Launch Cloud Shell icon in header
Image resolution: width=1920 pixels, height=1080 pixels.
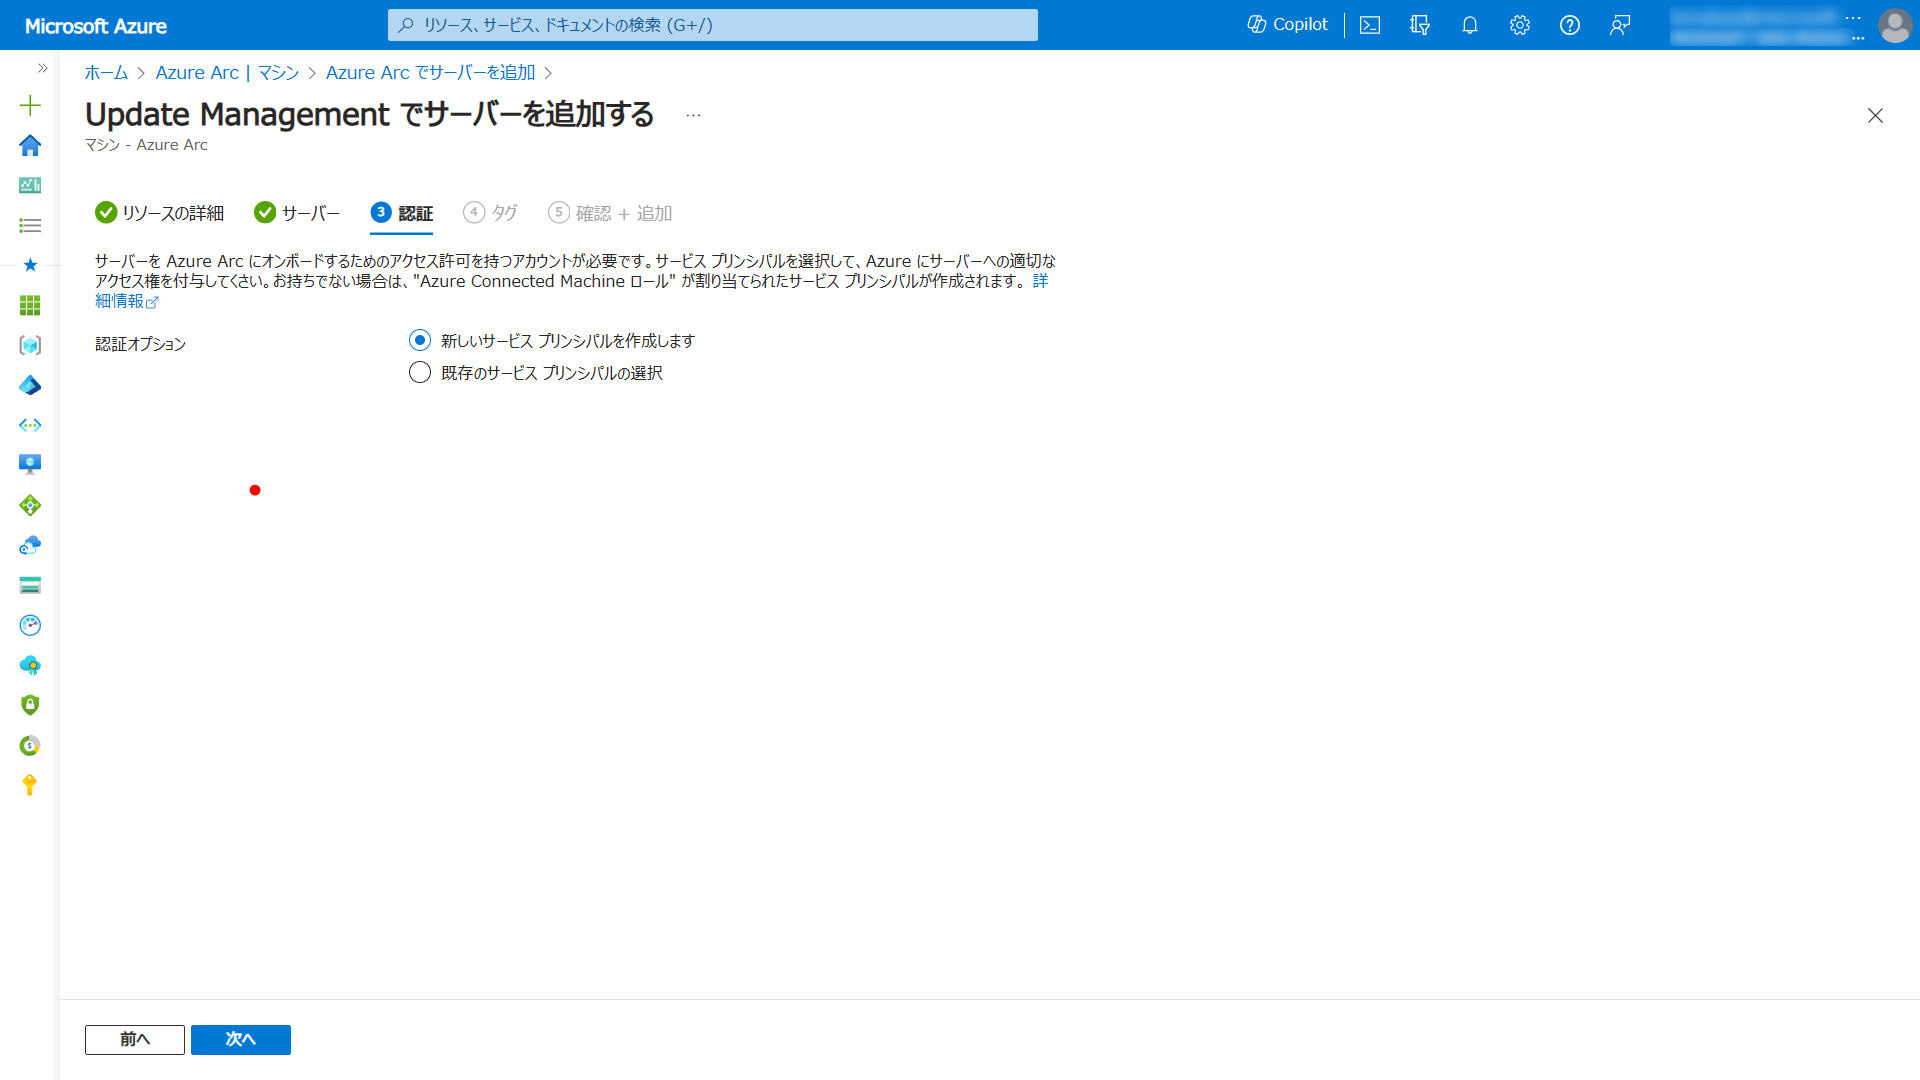(x=1370, y=25)
